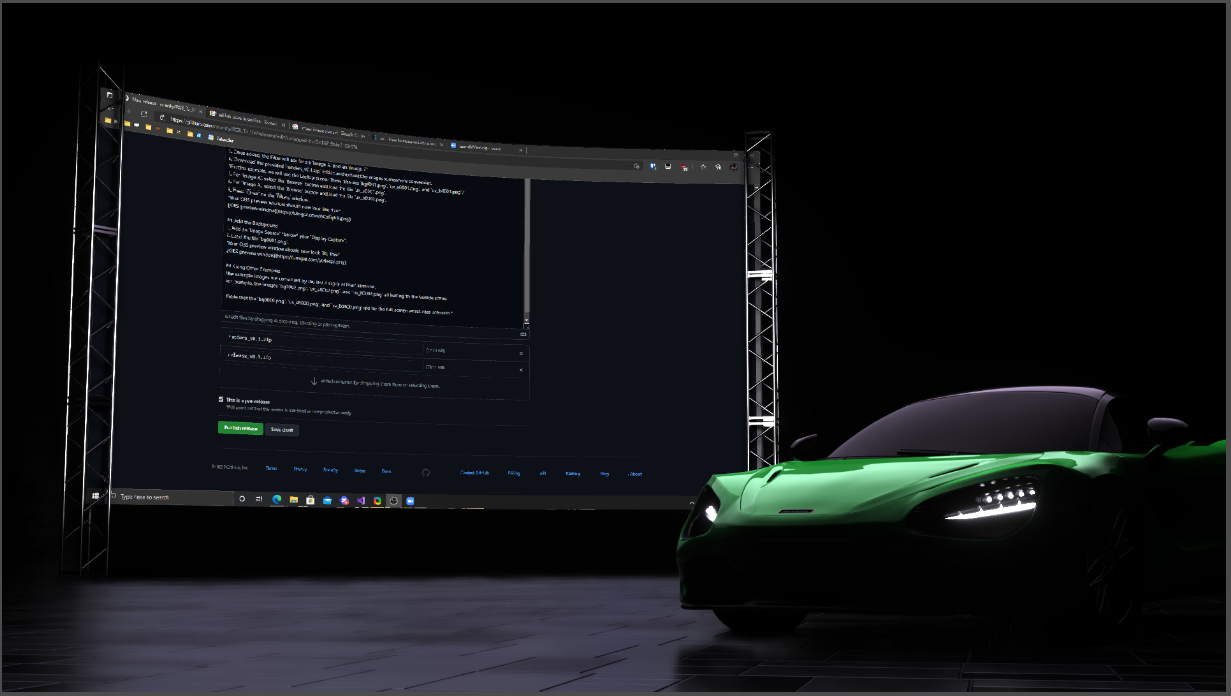Toggle the 'This is a pre-release' checkbox
Image resolution: width=1231 pixels, height=696 pixels.
pyautogui.click(x=221, y=399)
